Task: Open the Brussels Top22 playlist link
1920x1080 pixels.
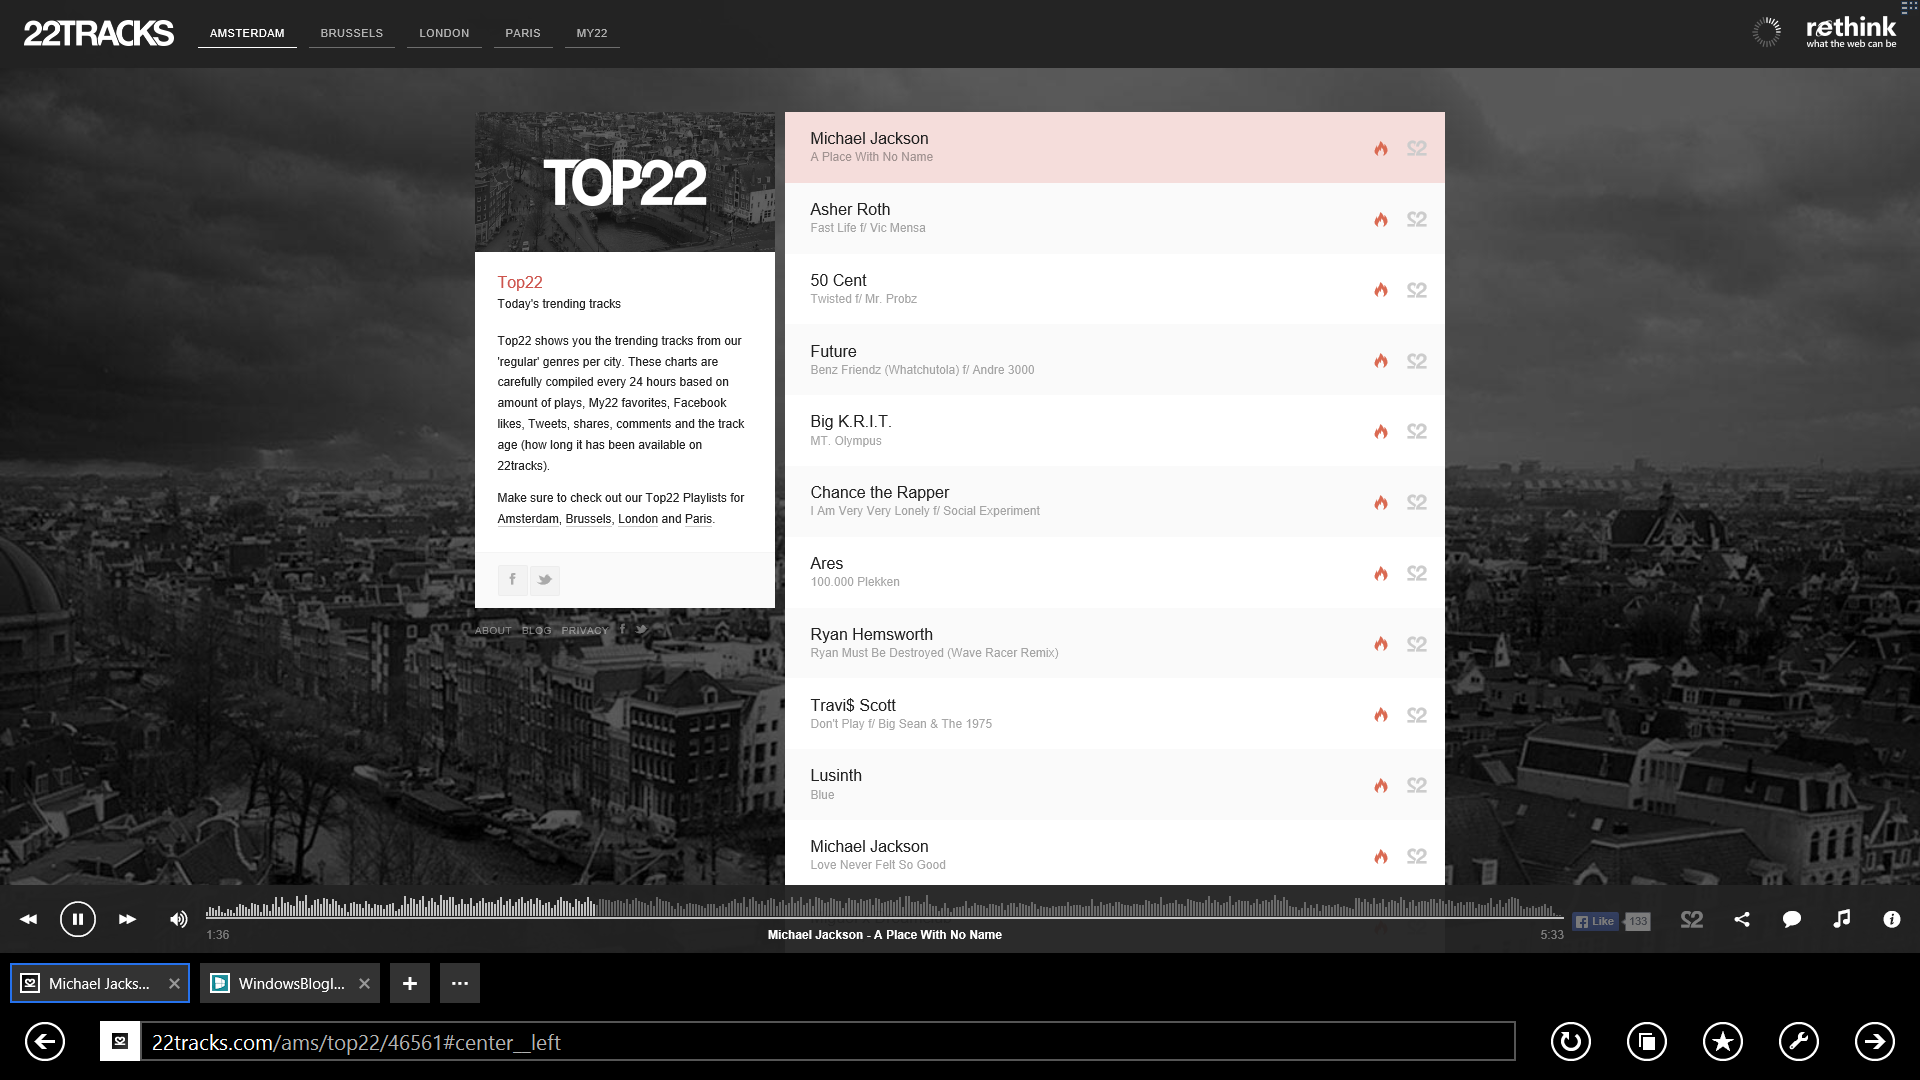Action: pos(588,519)
